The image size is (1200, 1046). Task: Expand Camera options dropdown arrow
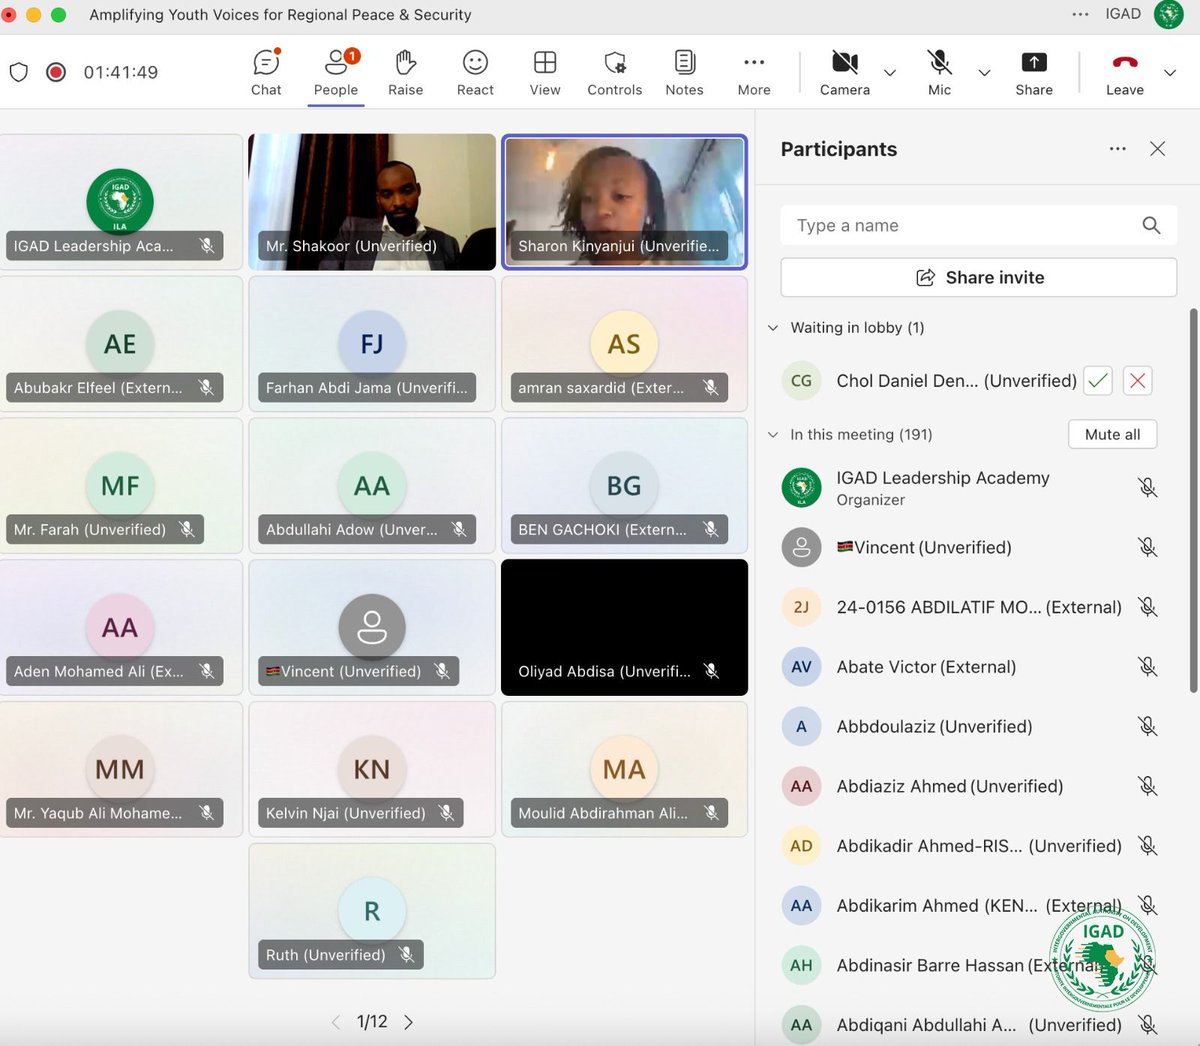click(890, 72)
